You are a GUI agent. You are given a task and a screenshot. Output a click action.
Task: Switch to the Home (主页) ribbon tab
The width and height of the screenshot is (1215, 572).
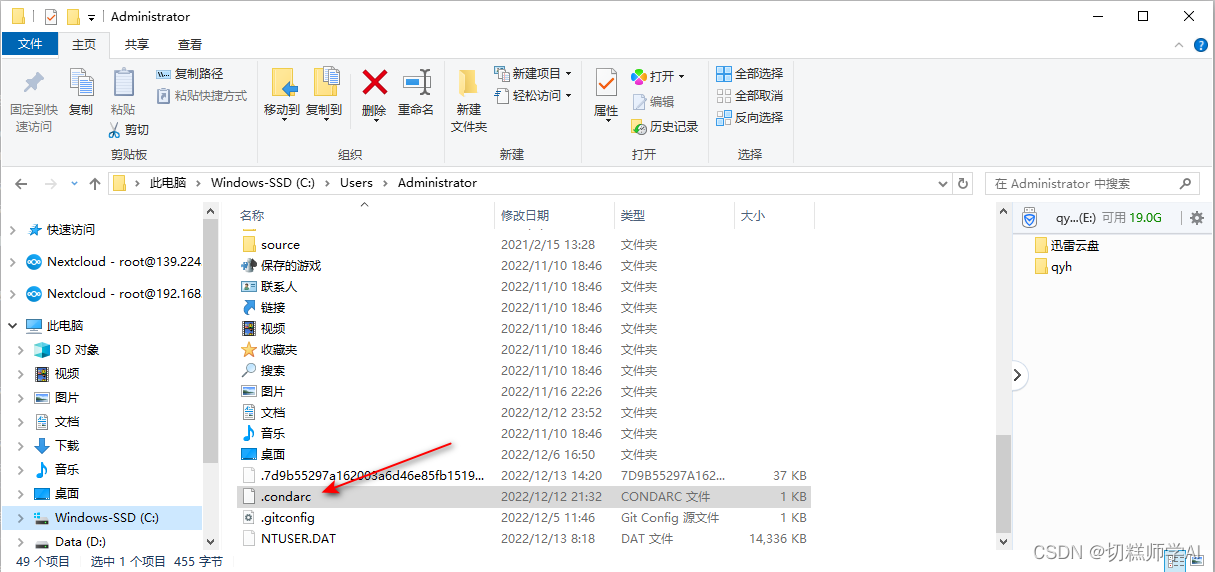(84, 44)
